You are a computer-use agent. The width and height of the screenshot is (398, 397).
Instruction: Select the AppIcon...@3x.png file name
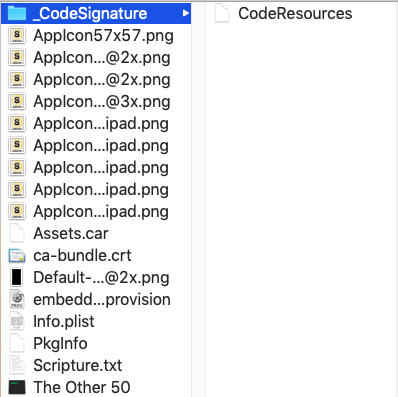[102, 102]
